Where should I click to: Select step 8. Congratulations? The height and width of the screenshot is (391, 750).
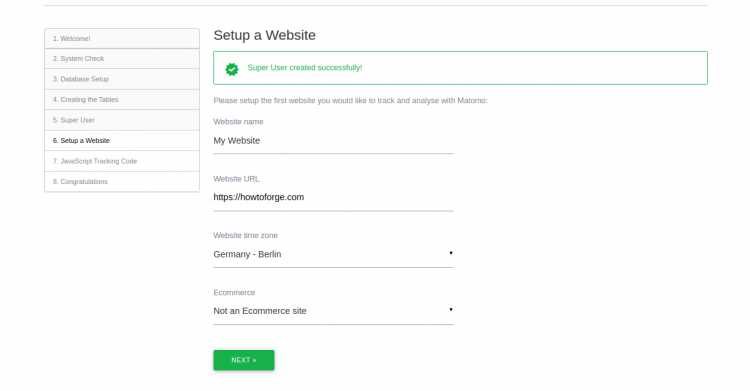click(122, 182)
